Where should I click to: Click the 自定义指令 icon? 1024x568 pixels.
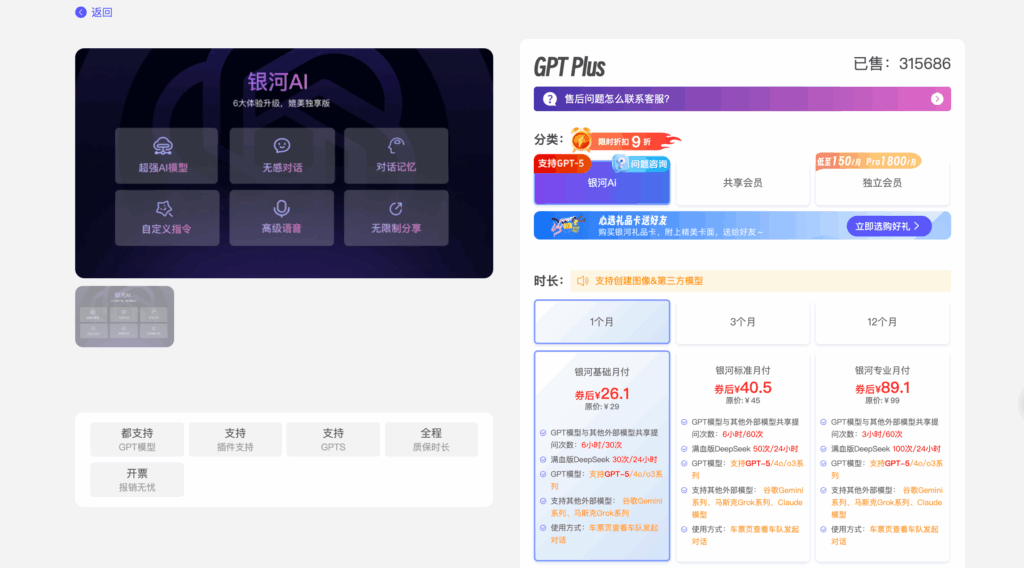coord(165,208)
